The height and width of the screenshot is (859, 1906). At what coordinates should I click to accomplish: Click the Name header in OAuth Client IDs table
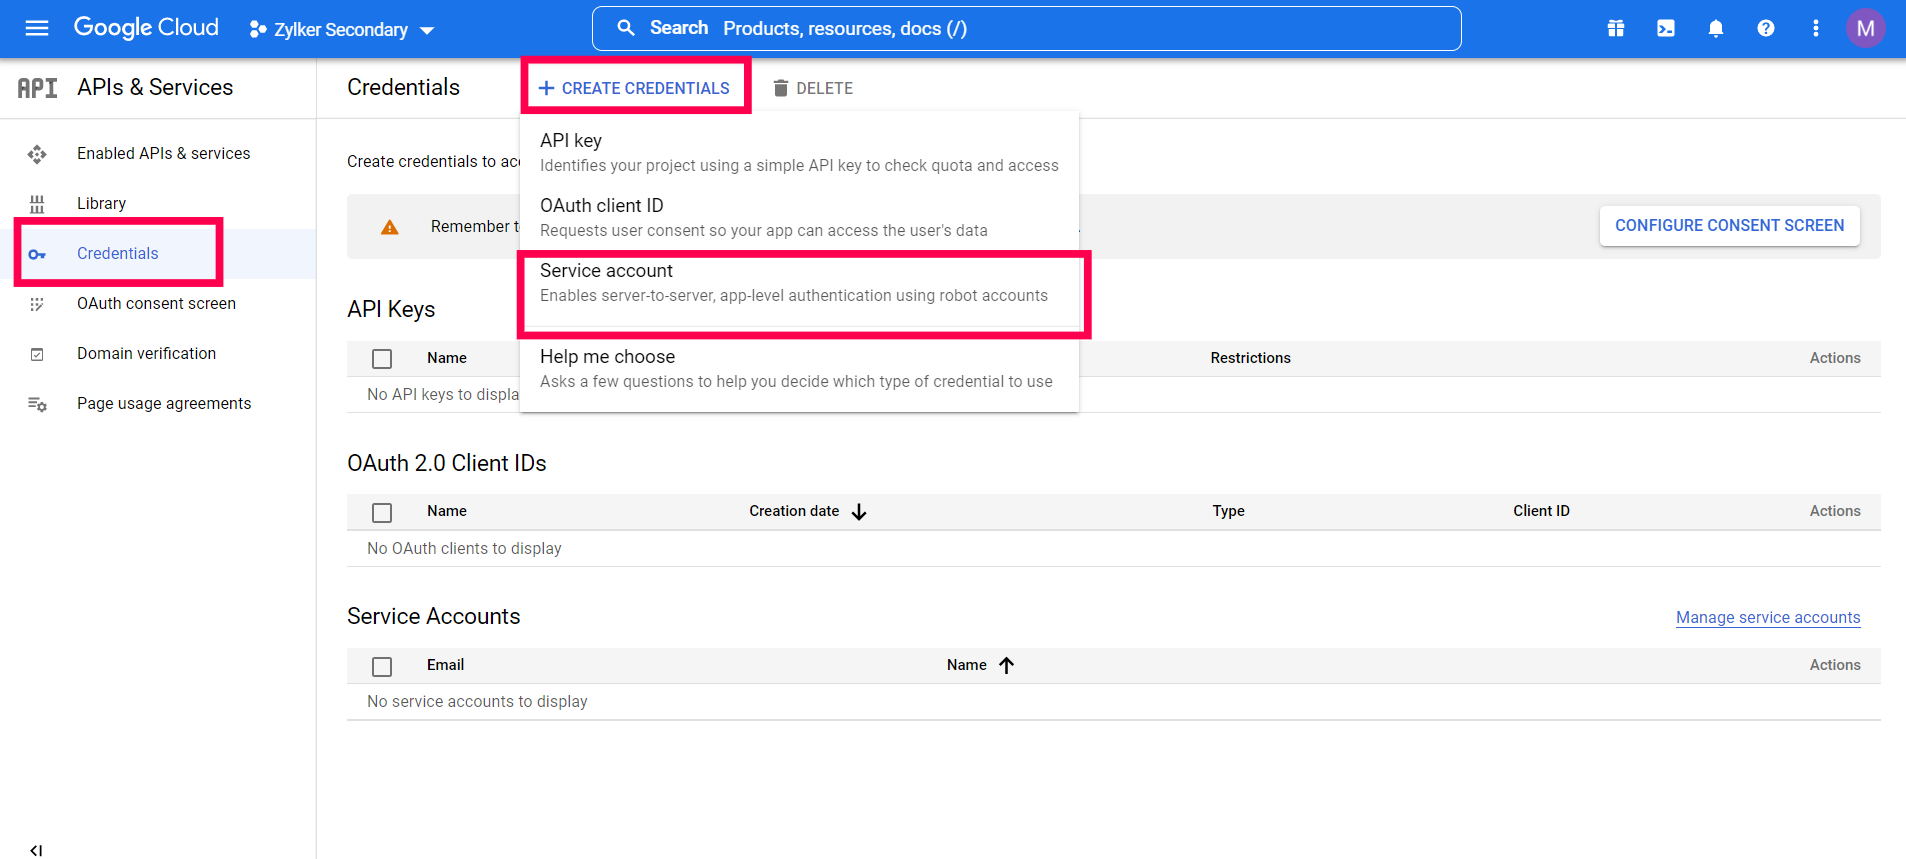click(447, 511)
